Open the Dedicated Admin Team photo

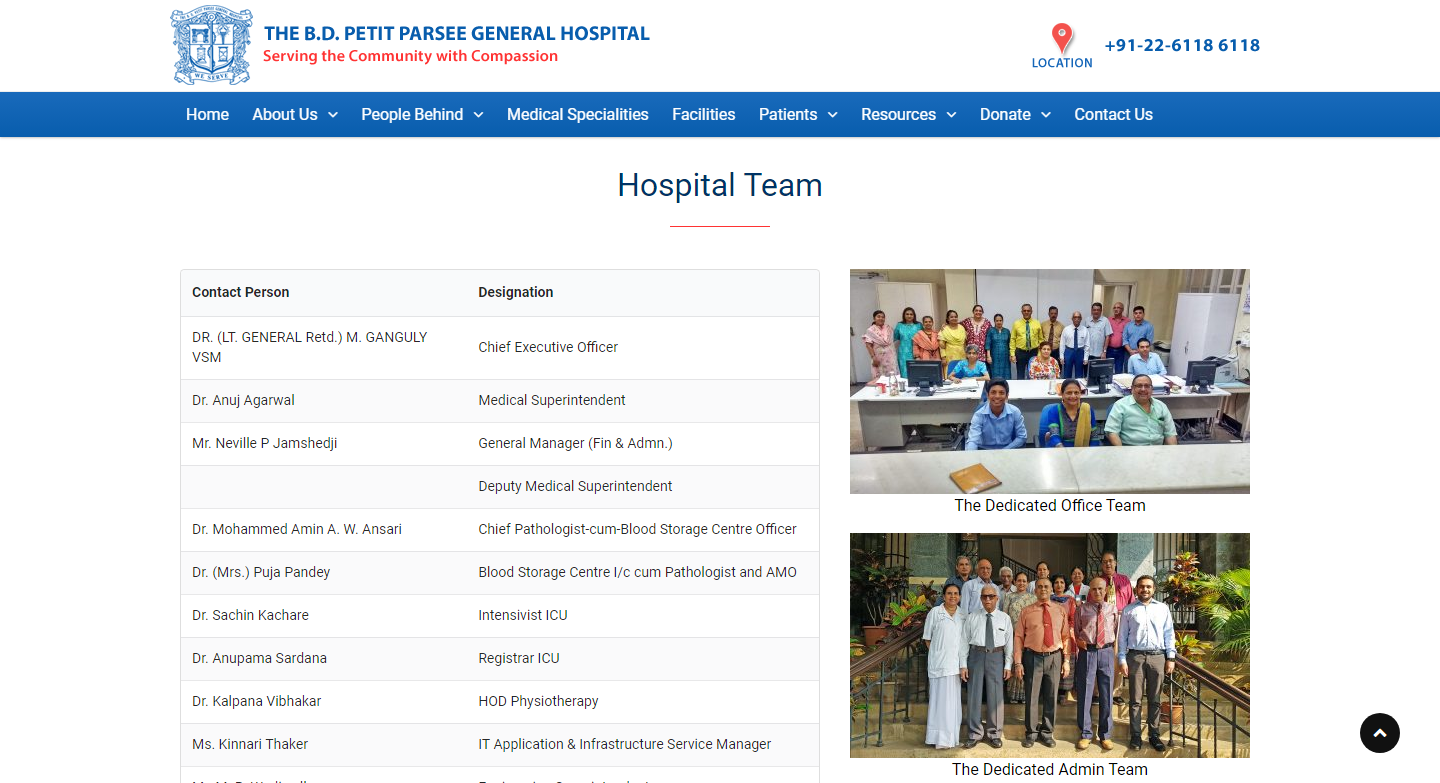point(1050,645)
